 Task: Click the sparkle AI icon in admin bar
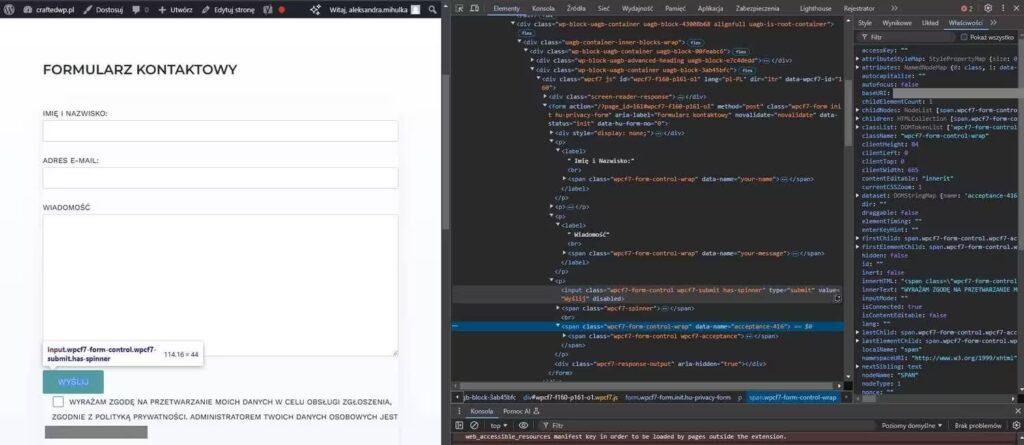315,10
